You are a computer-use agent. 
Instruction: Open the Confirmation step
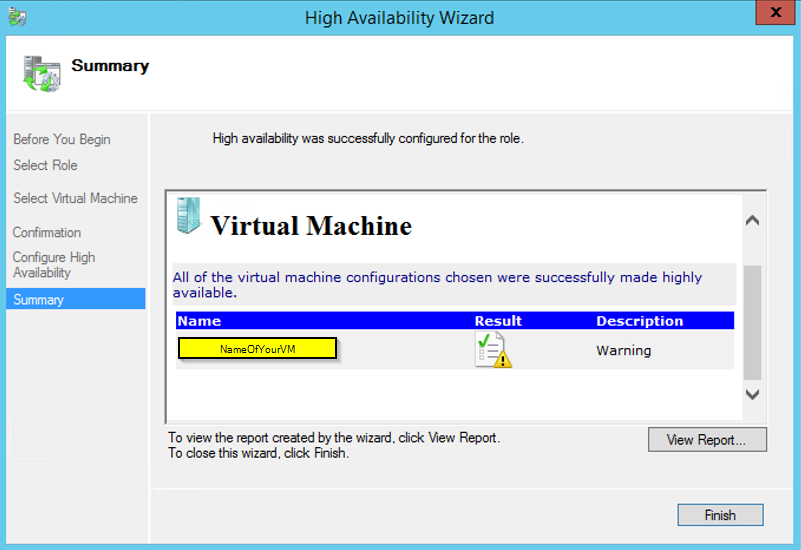[x=47, y=232]
